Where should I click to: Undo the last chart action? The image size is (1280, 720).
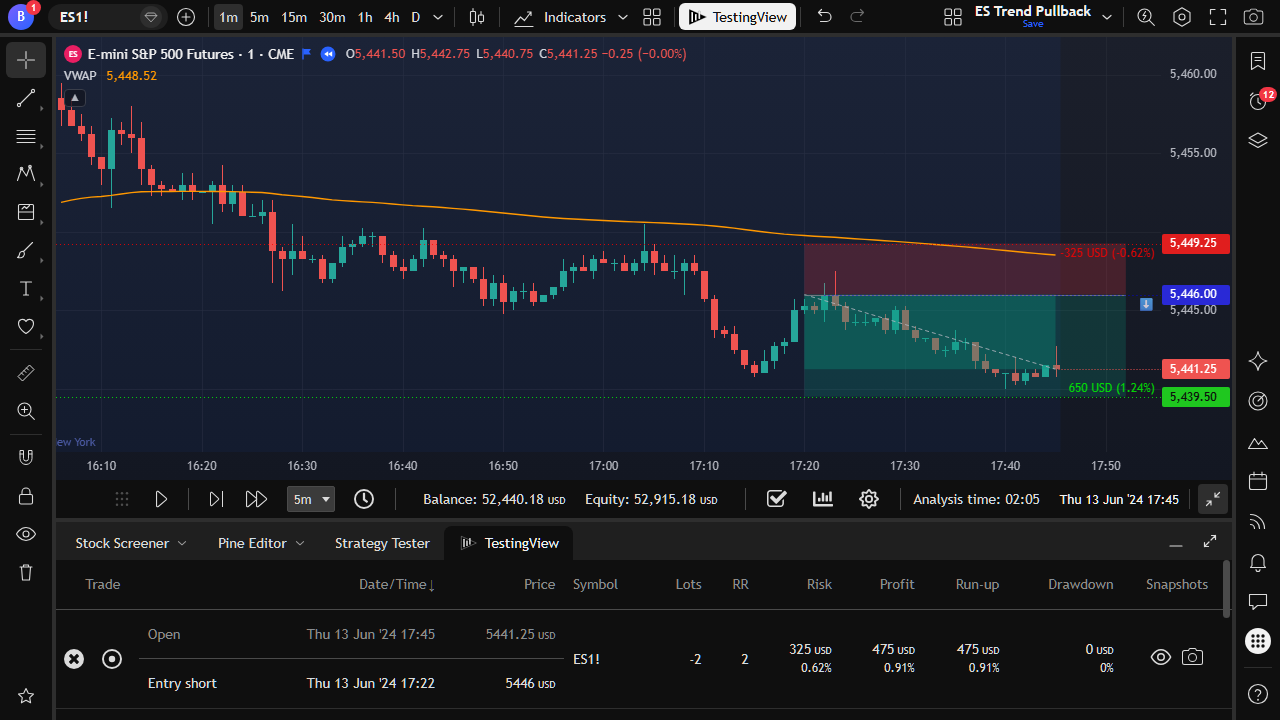[824, 17]
